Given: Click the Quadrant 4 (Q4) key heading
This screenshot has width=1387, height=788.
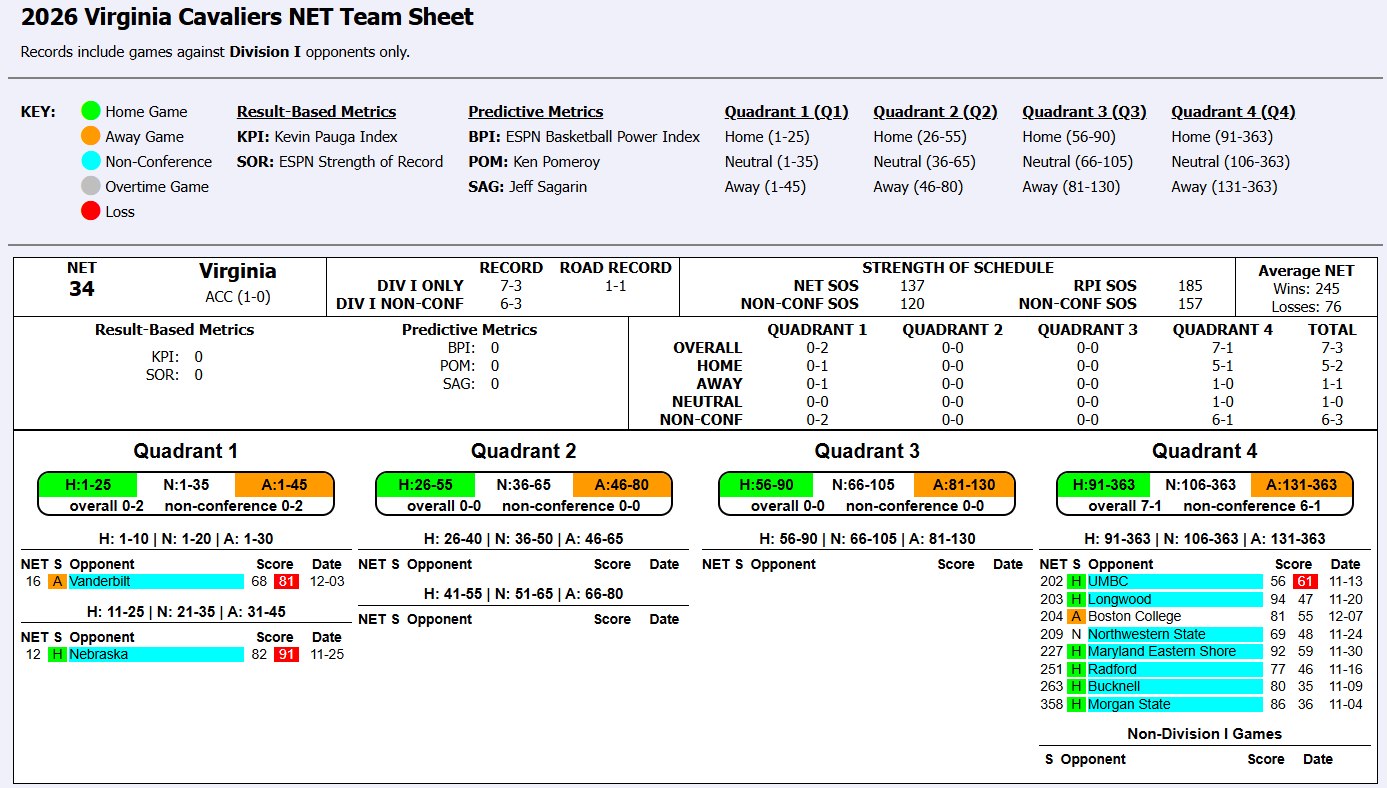Looking at the screenshot, I should [1233, 112].
